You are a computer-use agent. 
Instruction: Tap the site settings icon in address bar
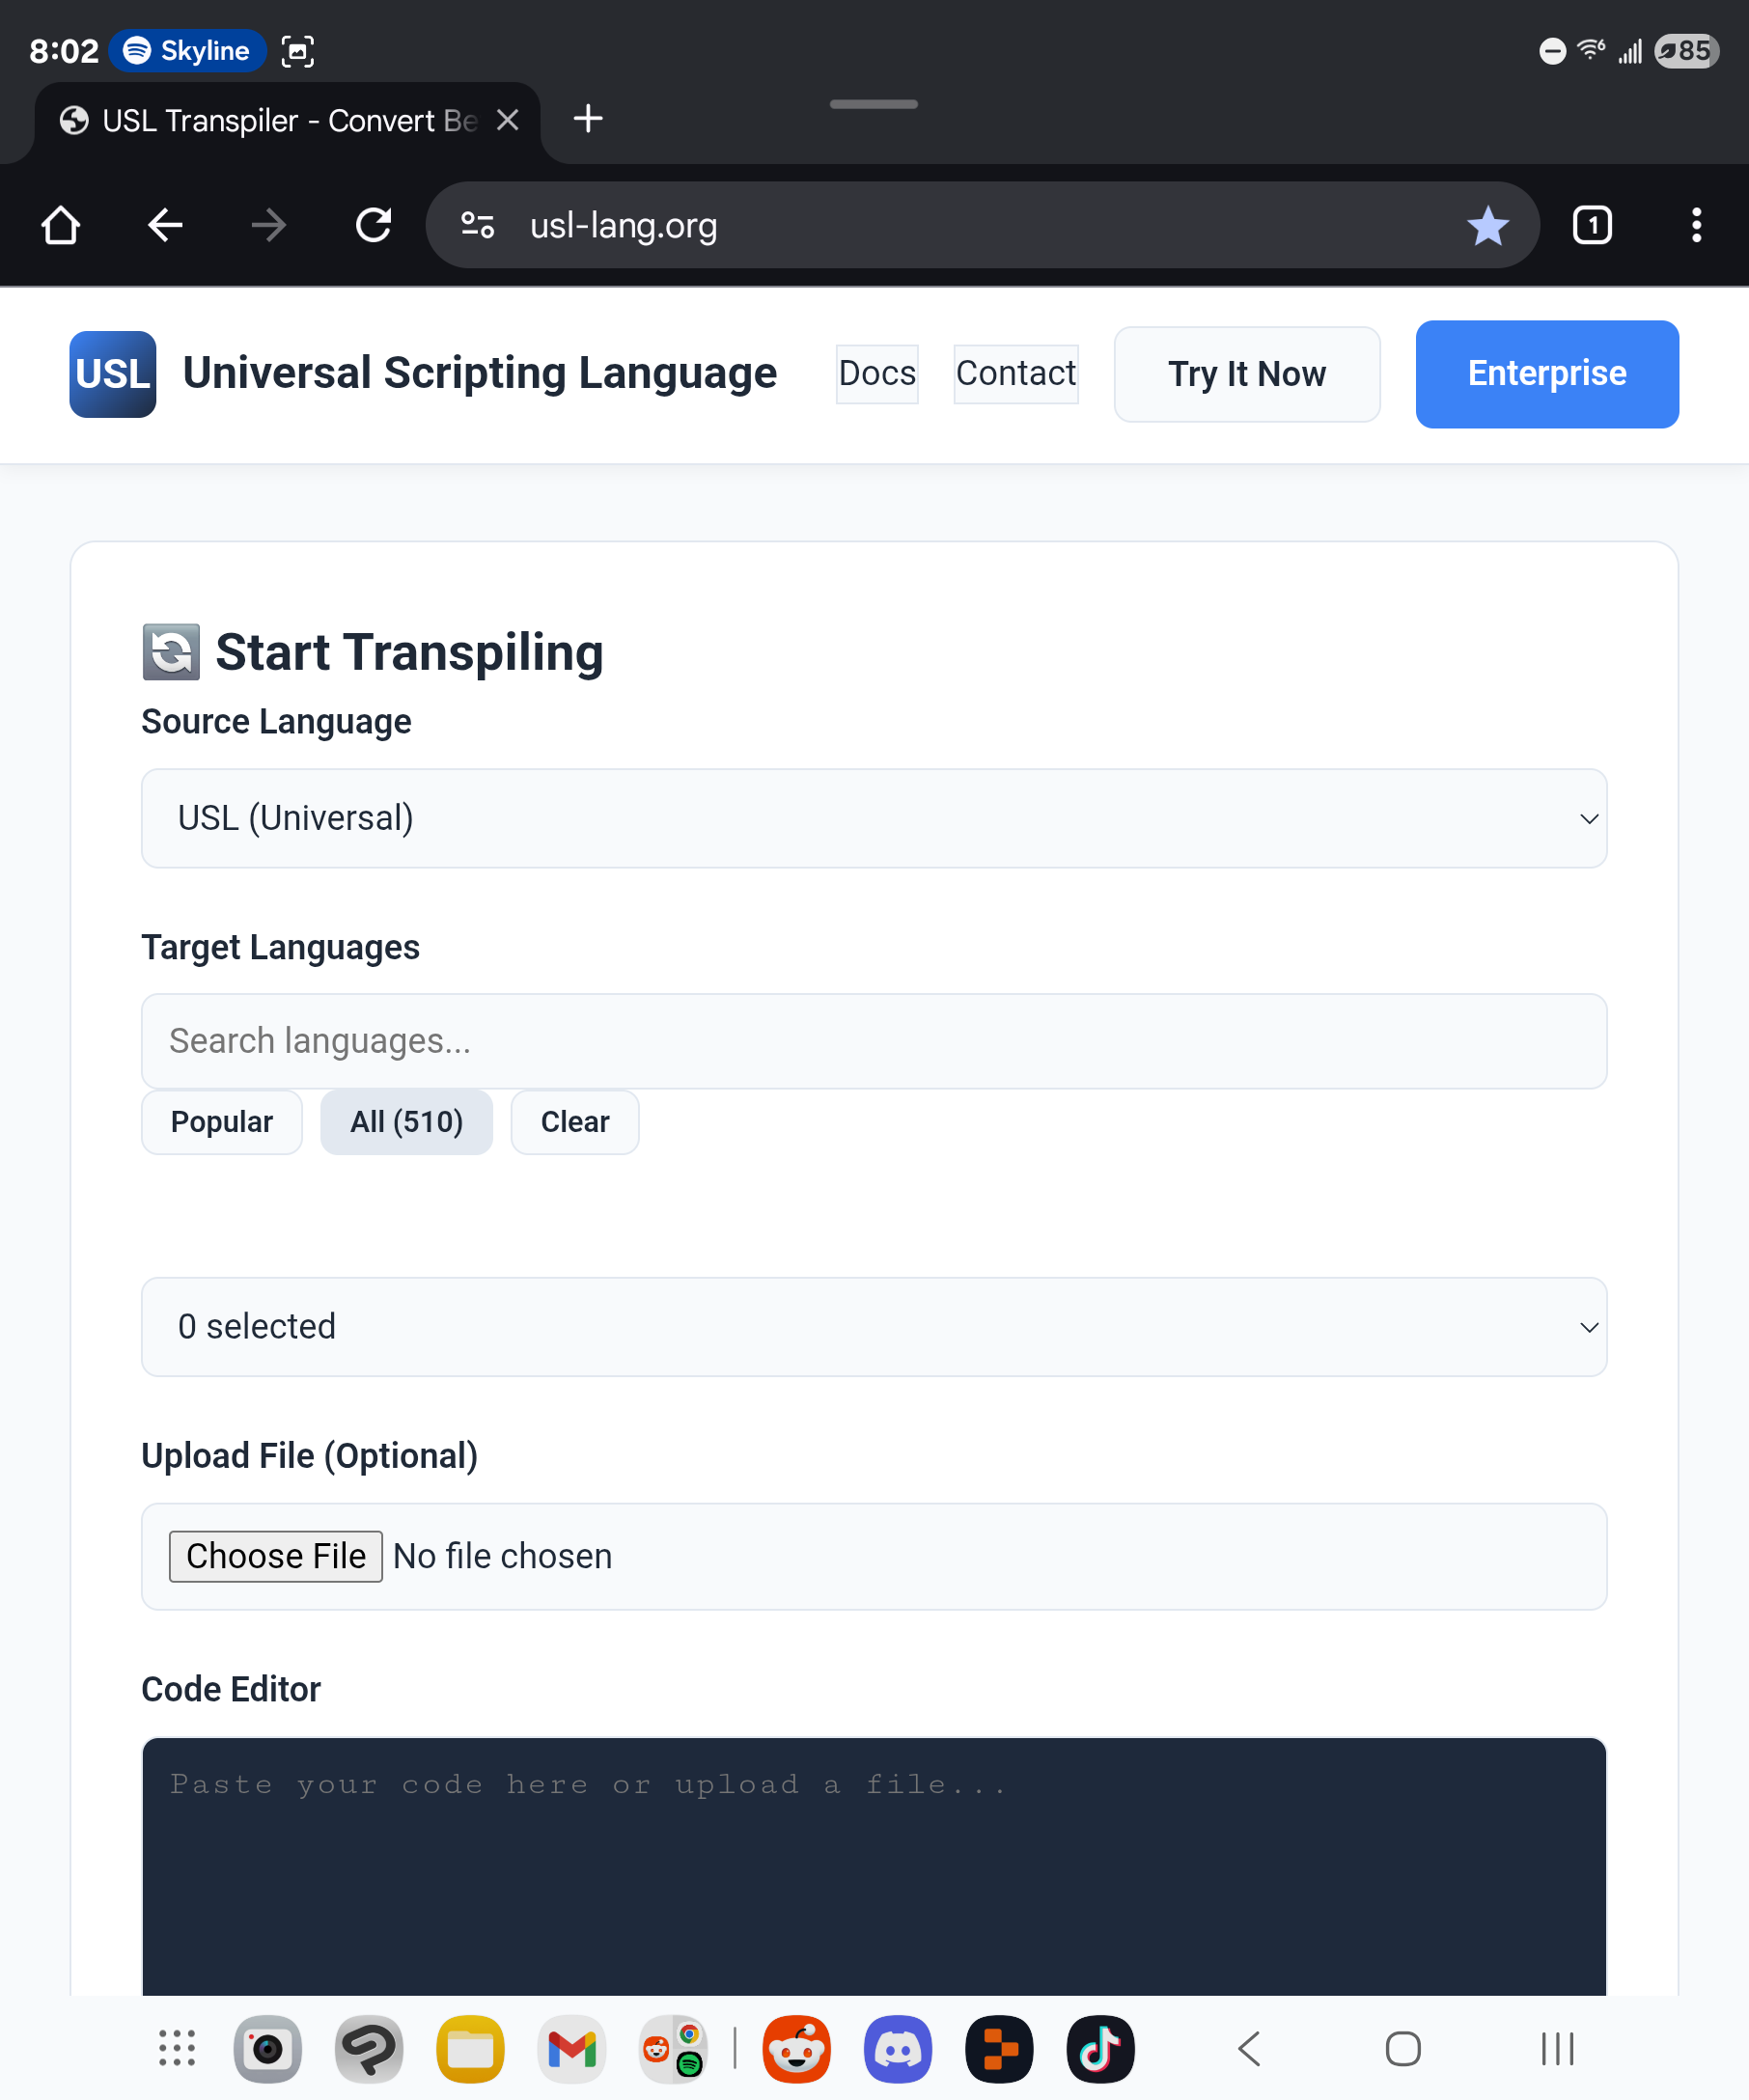(x=478, y=225)
